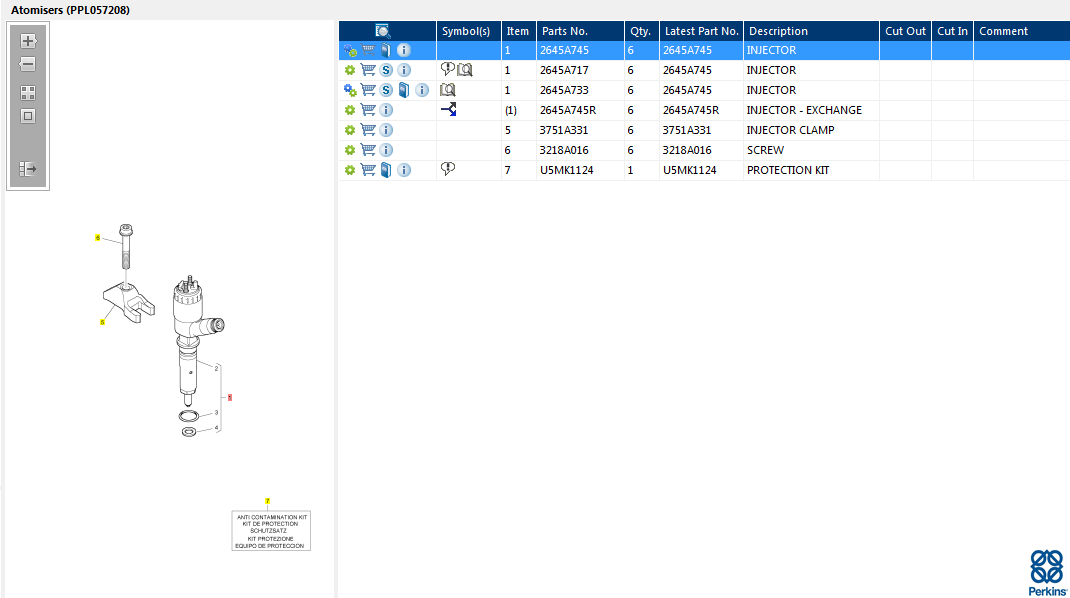Click the four-squares grid view icon
This screenshot has height=598, width=1070.
pos(28,93)
